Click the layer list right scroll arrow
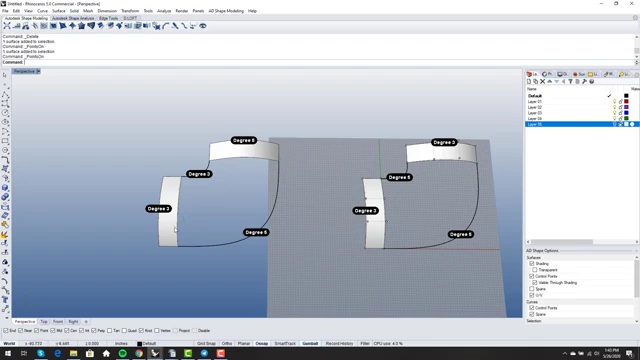 pos(637,242)
